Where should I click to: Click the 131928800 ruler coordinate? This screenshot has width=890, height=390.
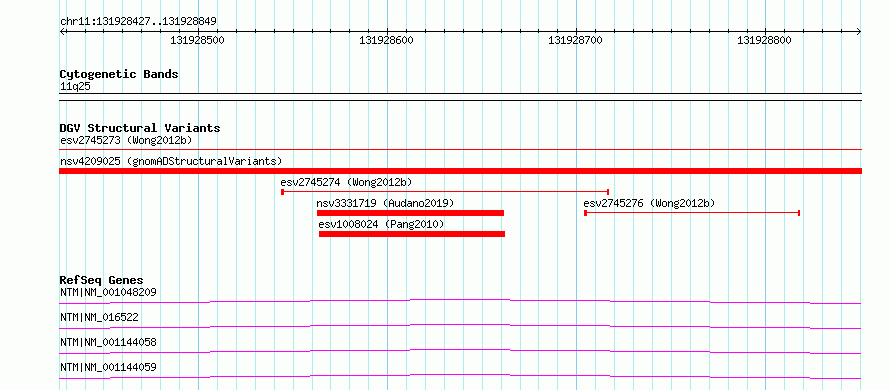click(x=765, y=40)
